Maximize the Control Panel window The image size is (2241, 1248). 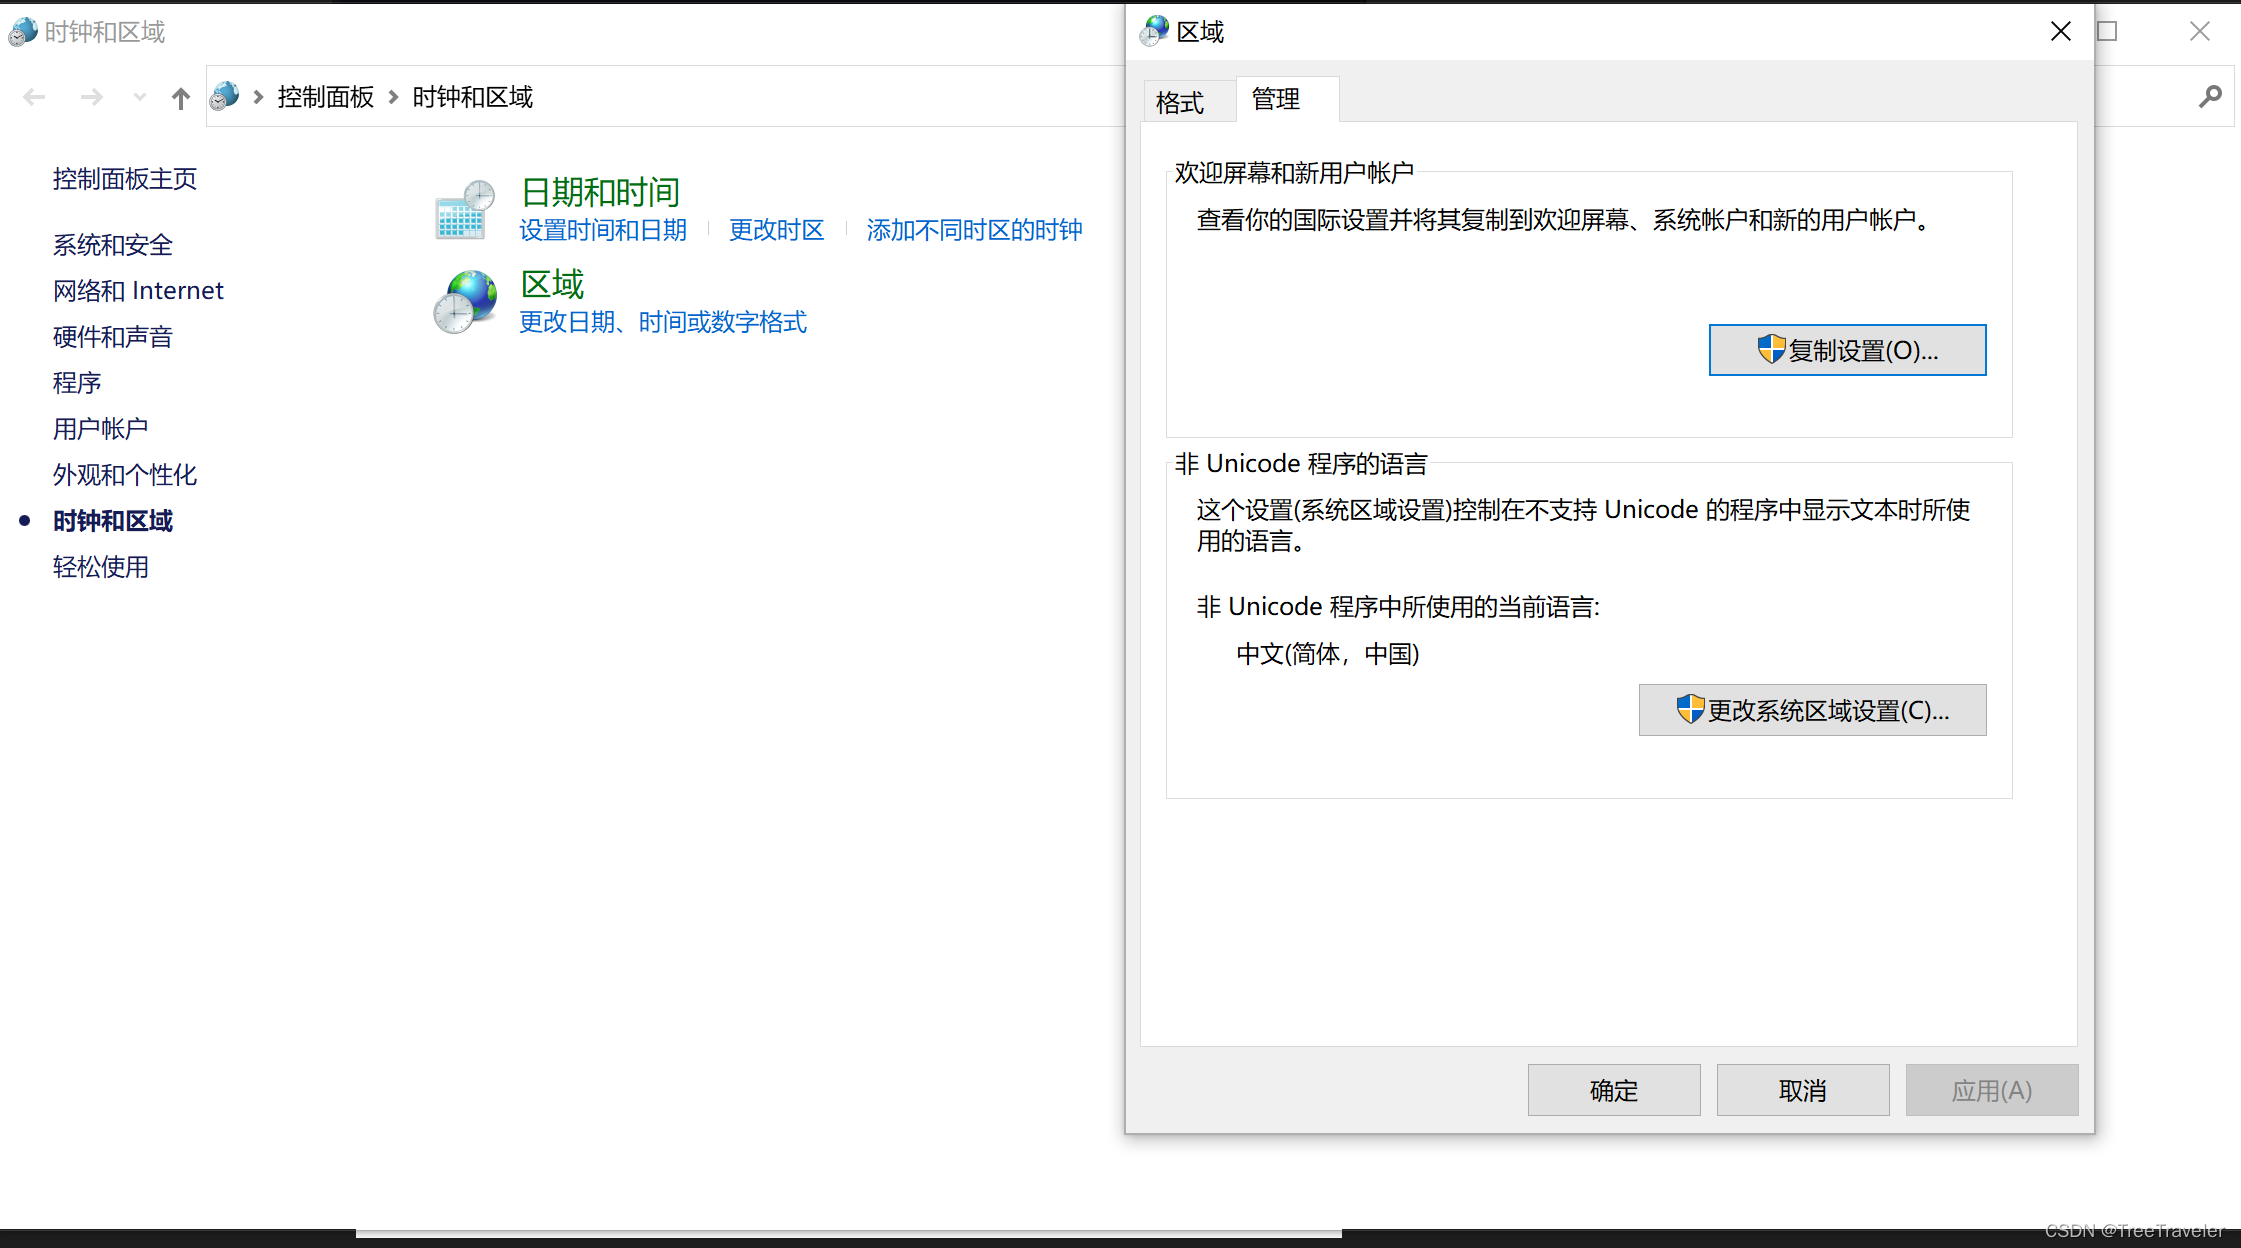coord(2107,32)
